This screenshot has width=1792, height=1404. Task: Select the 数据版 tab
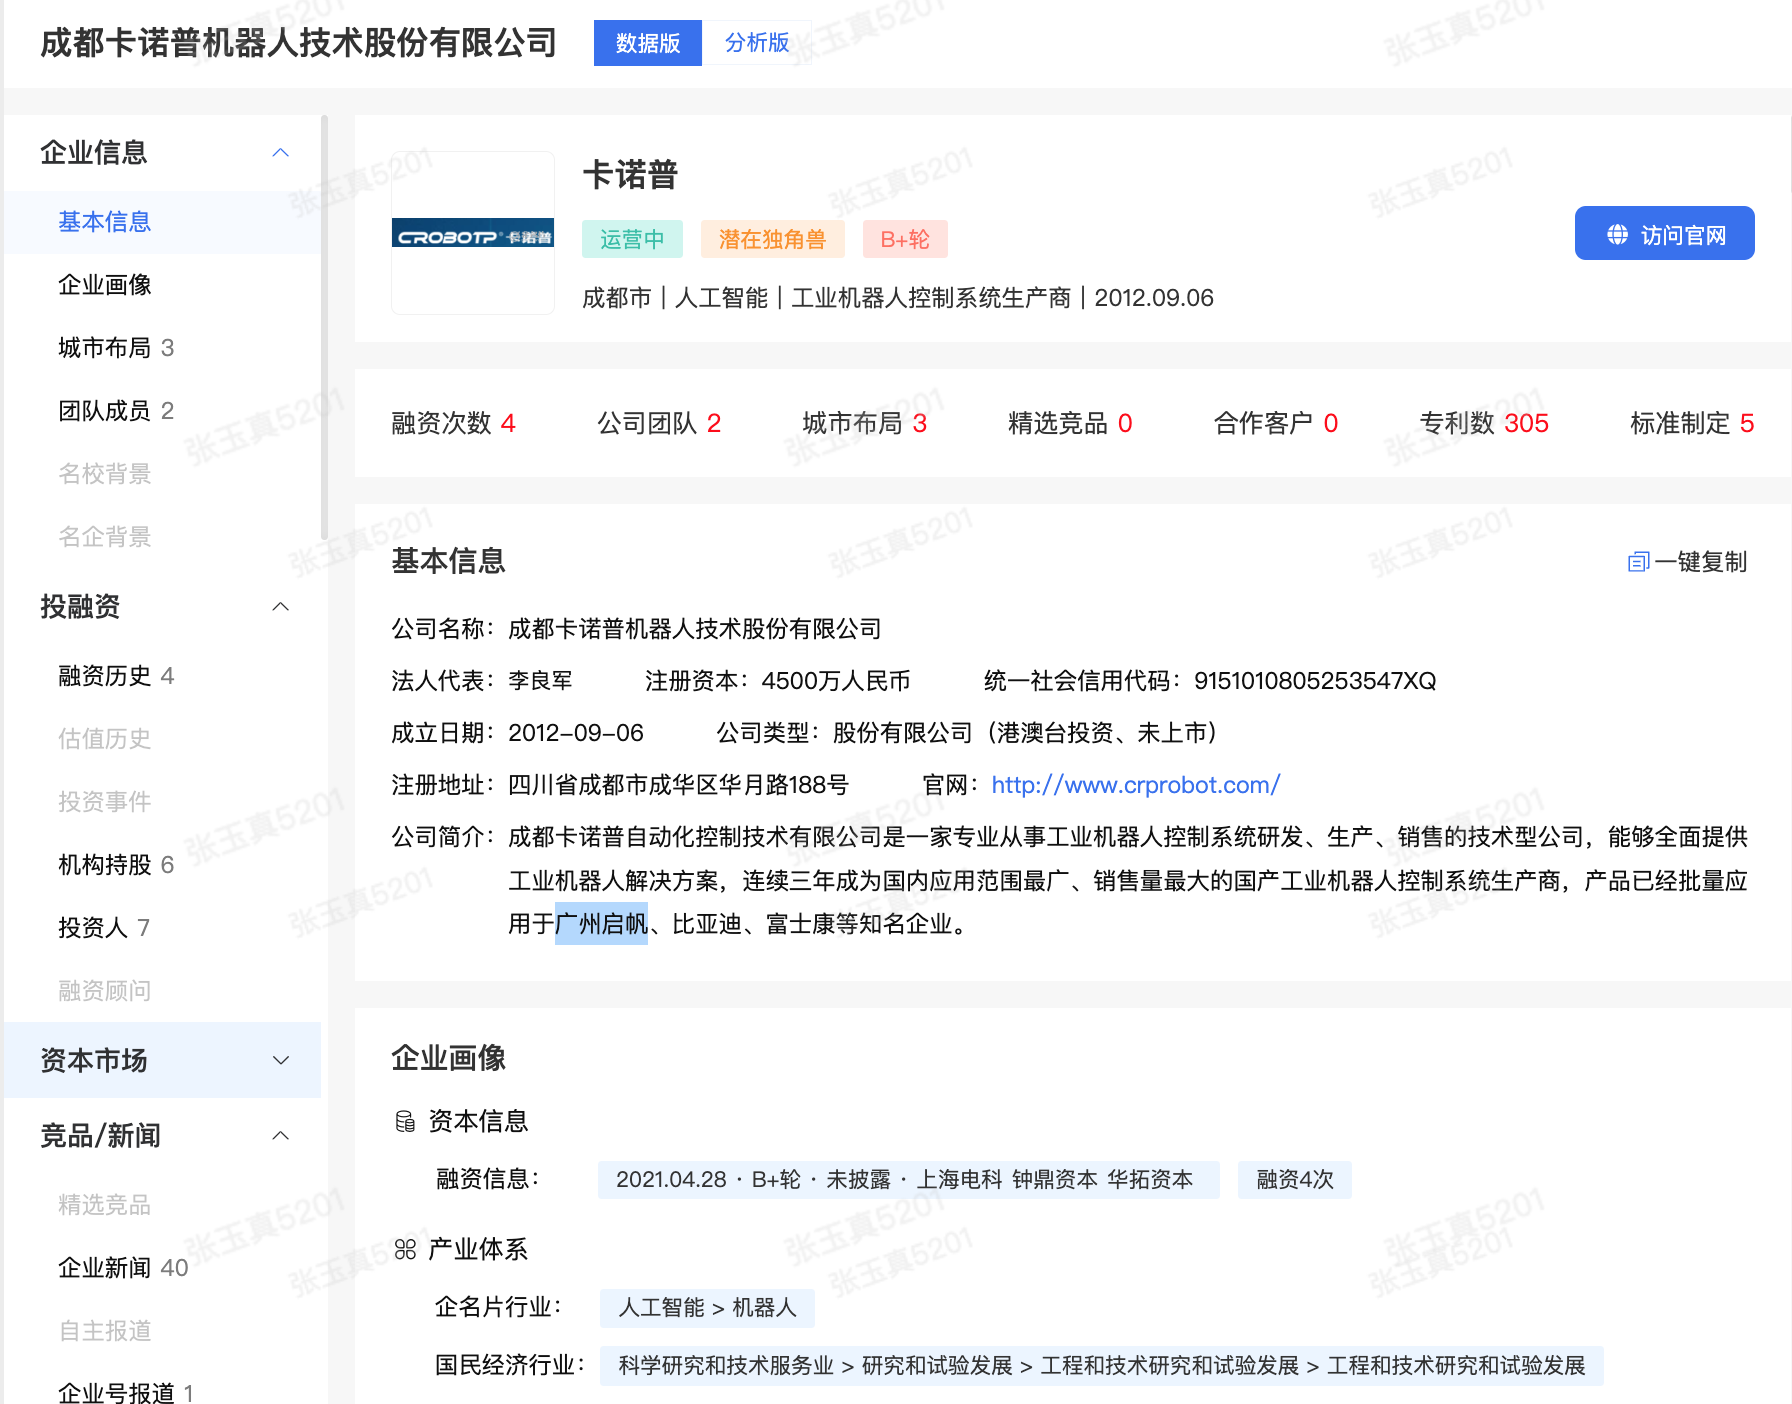tap(648, 43)
